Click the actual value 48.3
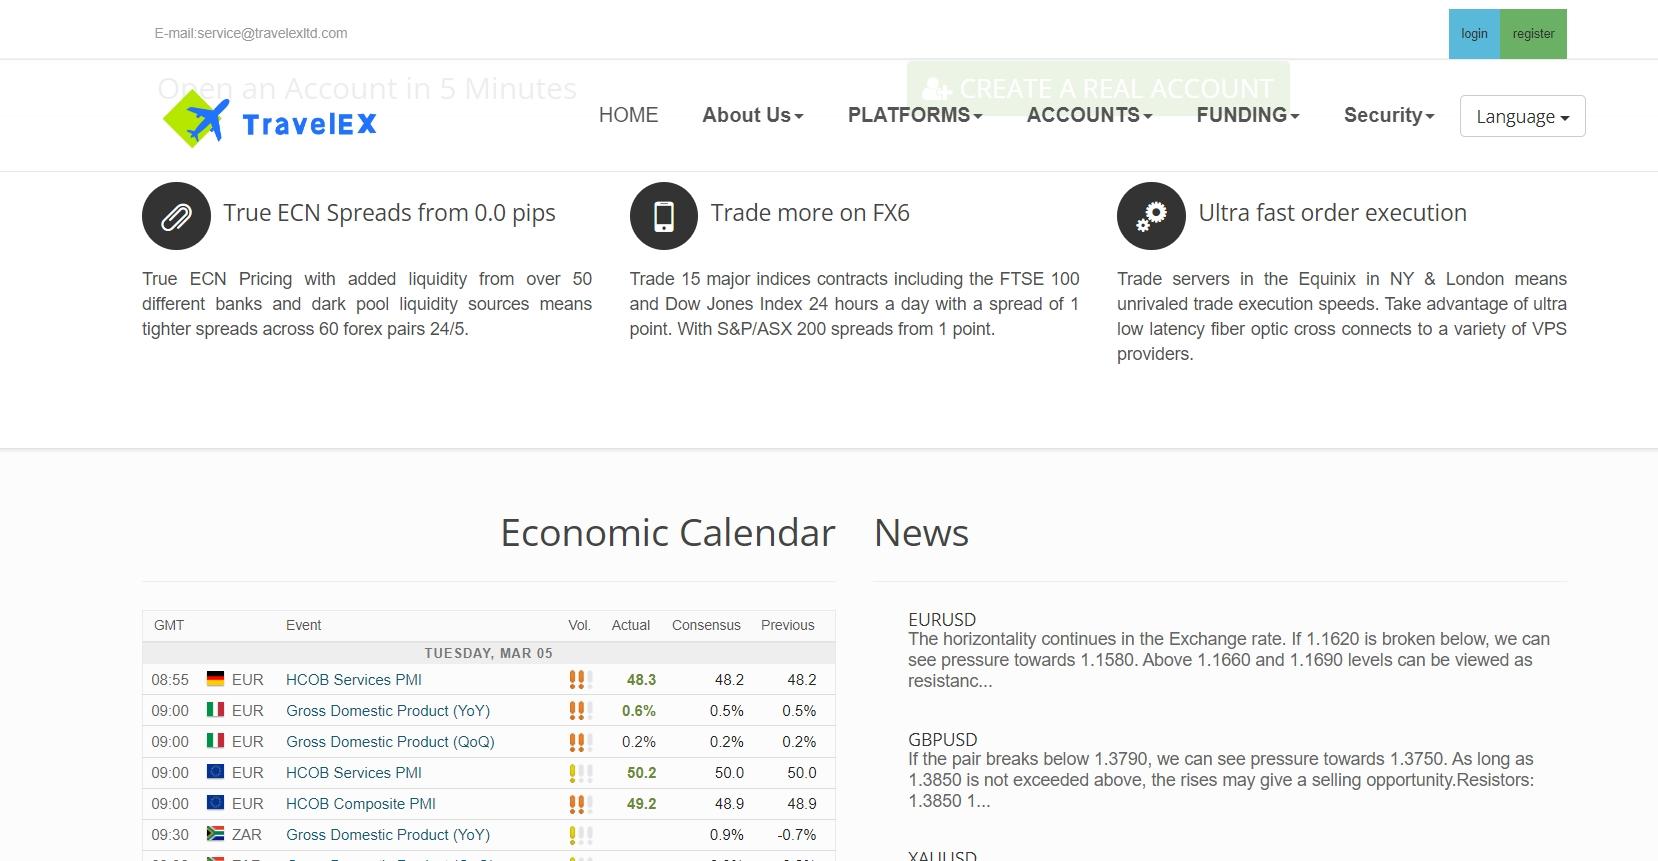This screenshot has width=1658, height=861. pos(641,680)
